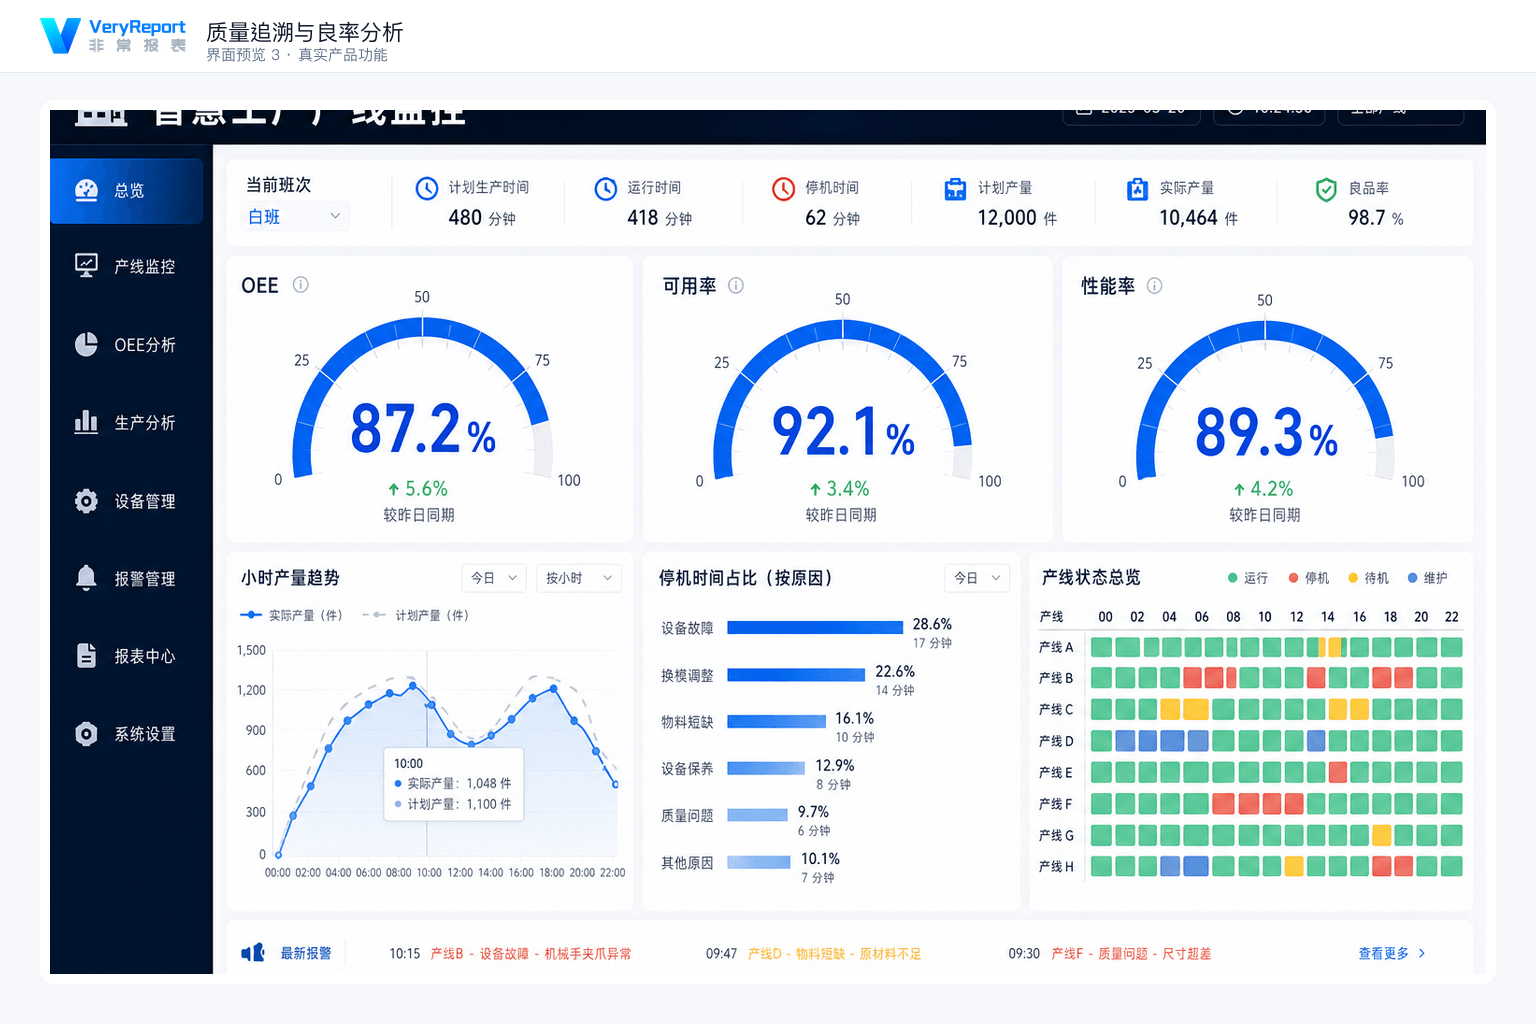Open the 白班 shift dropdown
Viewport: 1536px width, 1024px height.
(295, 216)
